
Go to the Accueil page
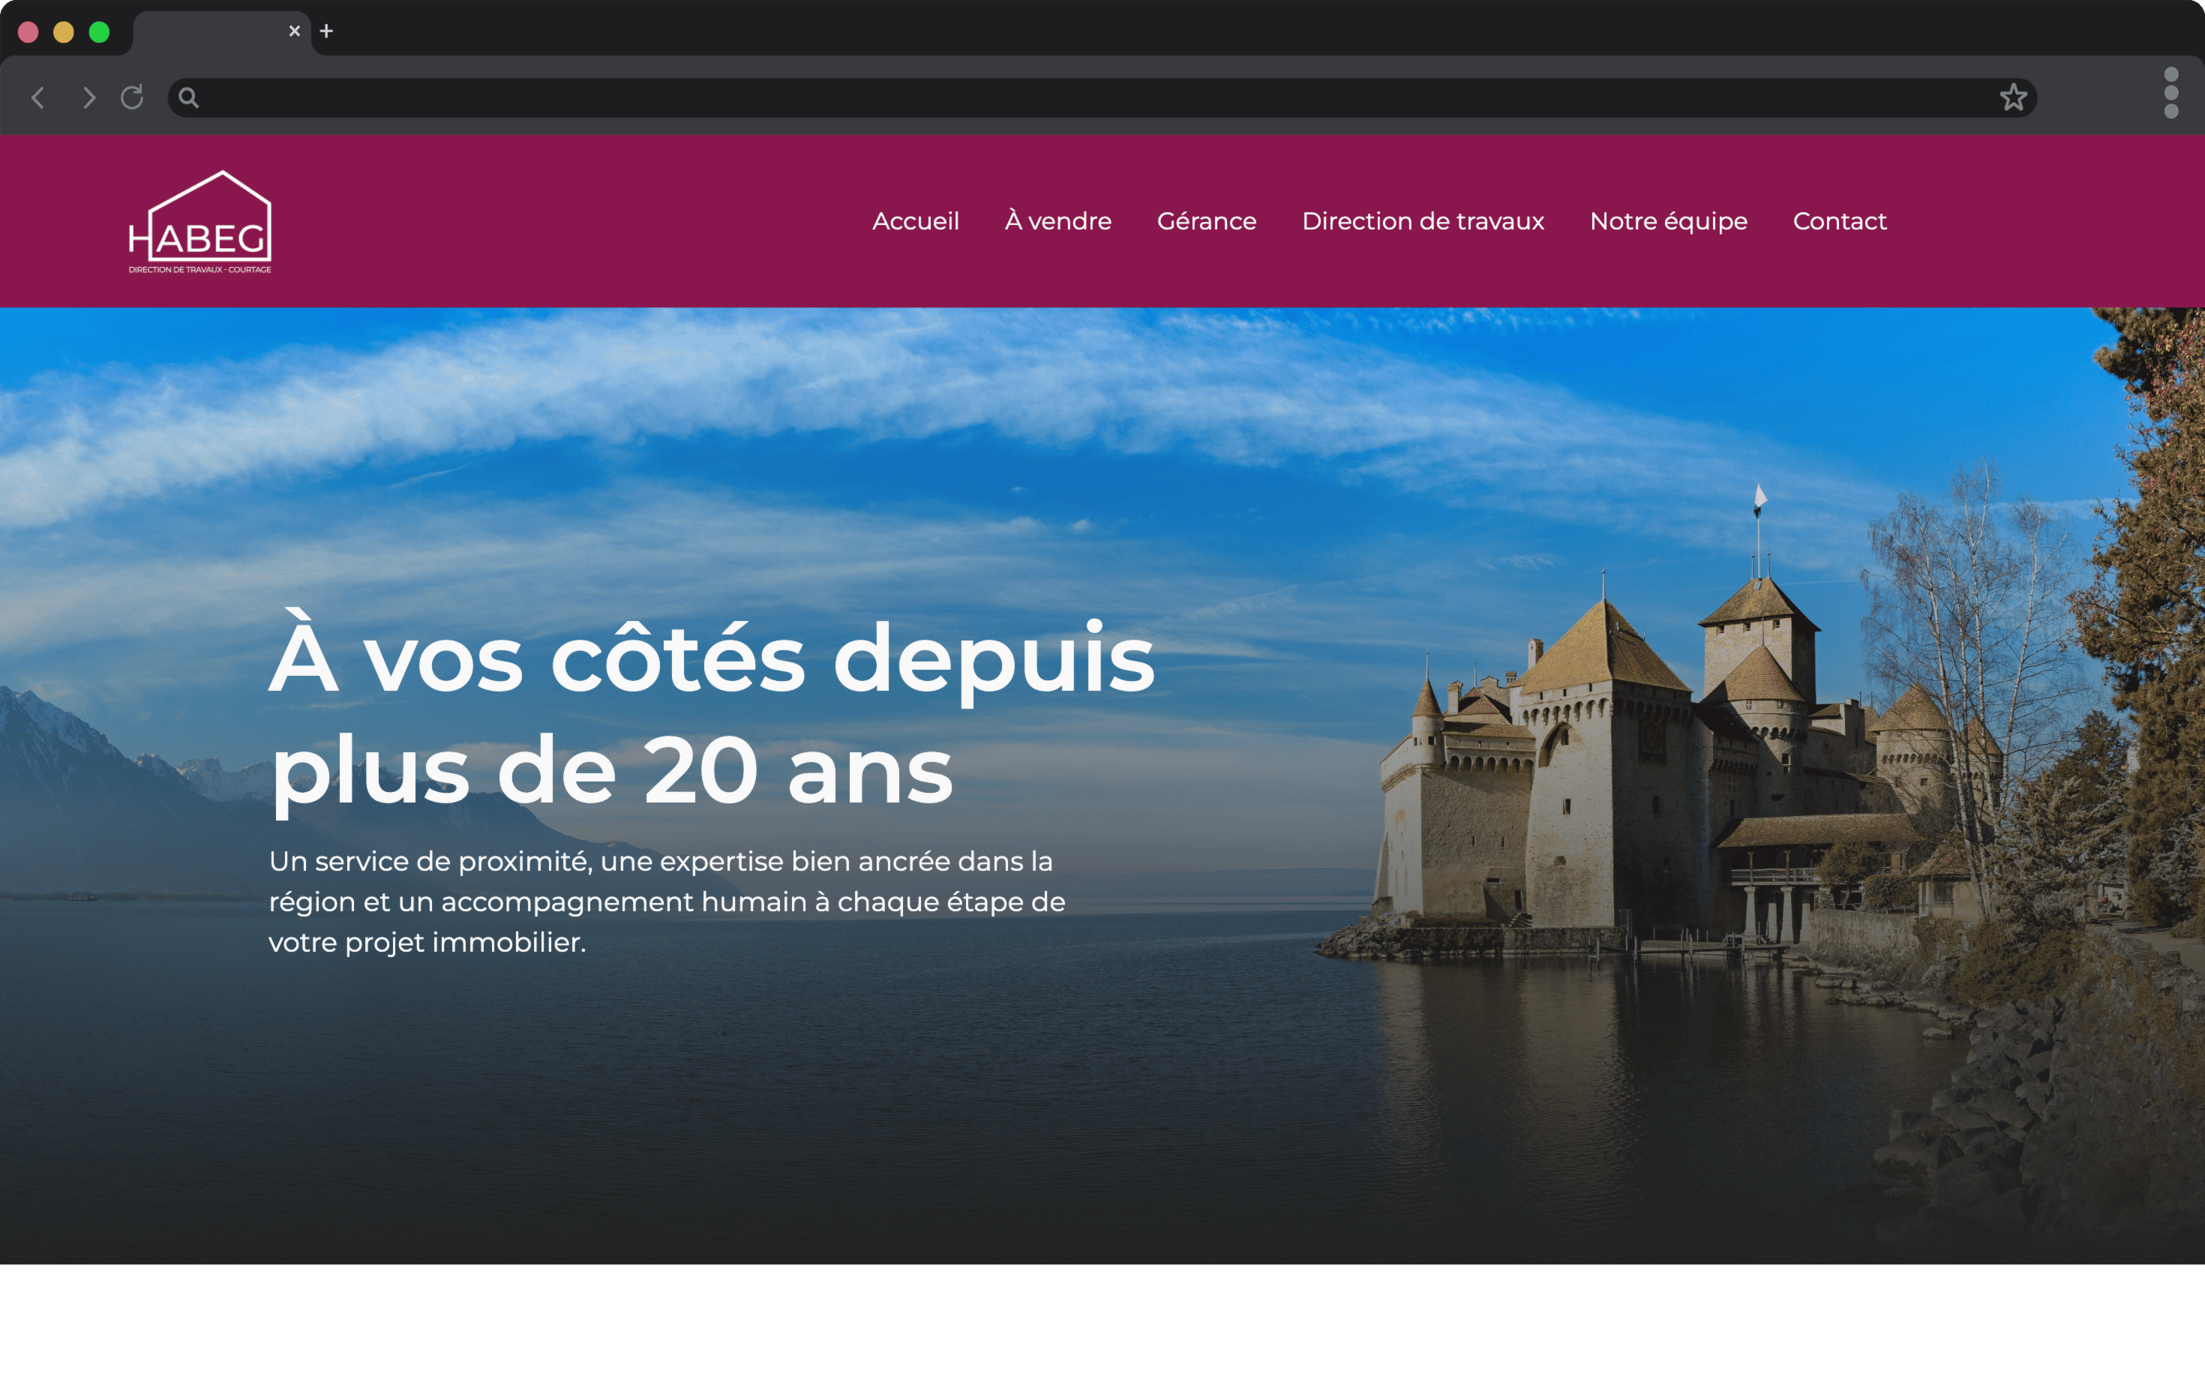click(x=915, y=221)
